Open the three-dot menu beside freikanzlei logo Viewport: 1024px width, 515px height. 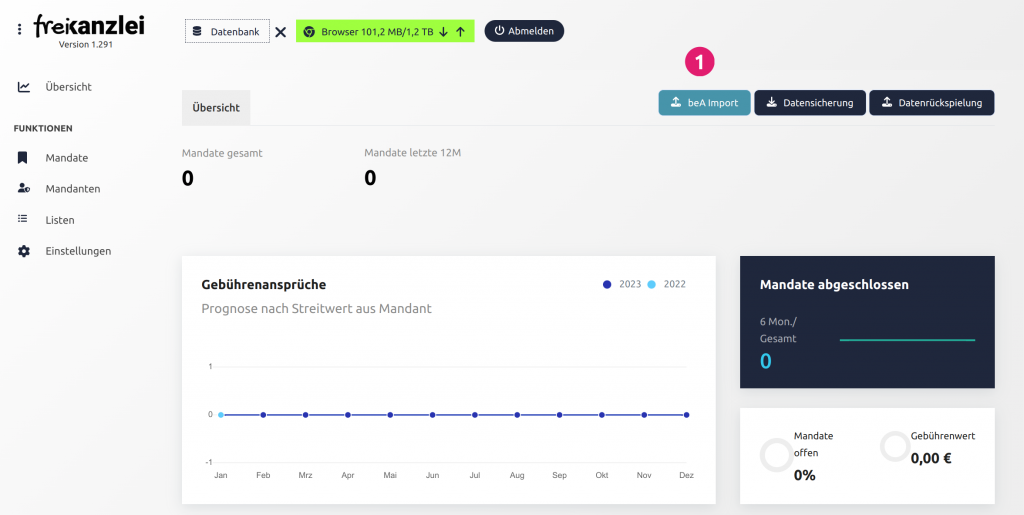(20, 29)
